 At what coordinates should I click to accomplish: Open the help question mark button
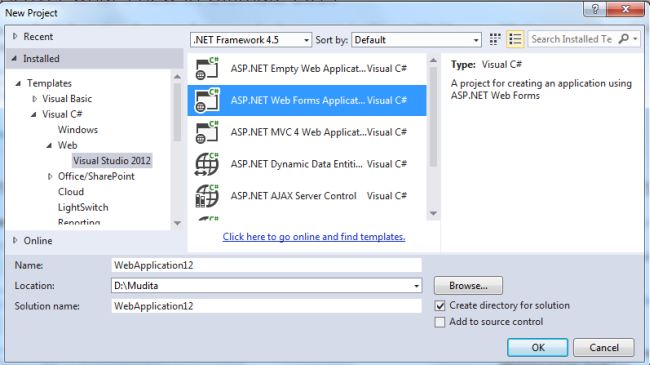pyautogui.click(x=595, y=9)
